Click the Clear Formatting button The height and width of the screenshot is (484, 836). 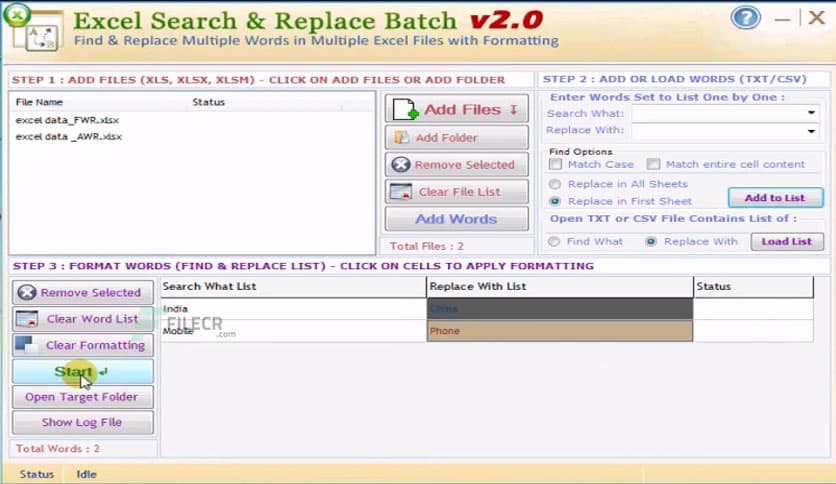[x=83, y=345]
